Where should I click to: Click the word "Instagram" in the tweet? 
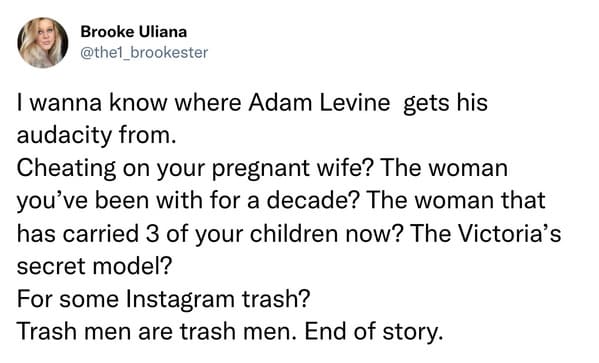(180, 300)
